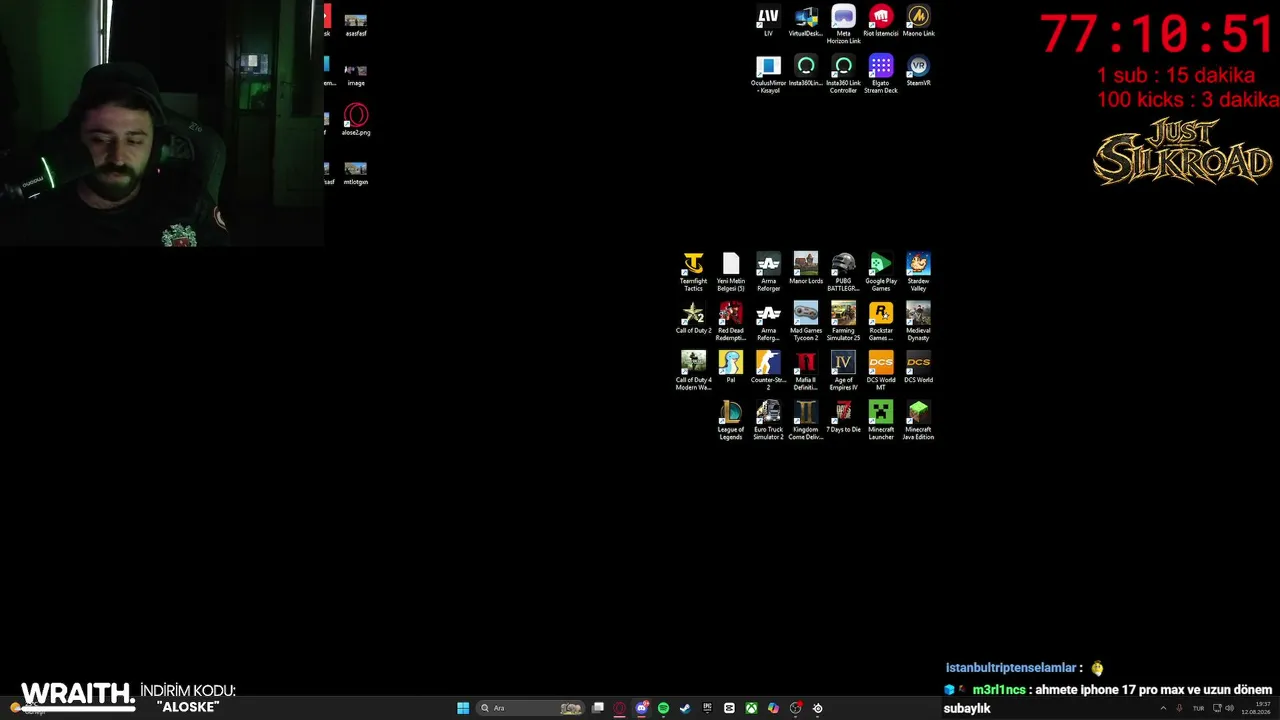Open the League of Legends shortcut
This screenshot has height=720, width=1280.
tap(731, 420)
